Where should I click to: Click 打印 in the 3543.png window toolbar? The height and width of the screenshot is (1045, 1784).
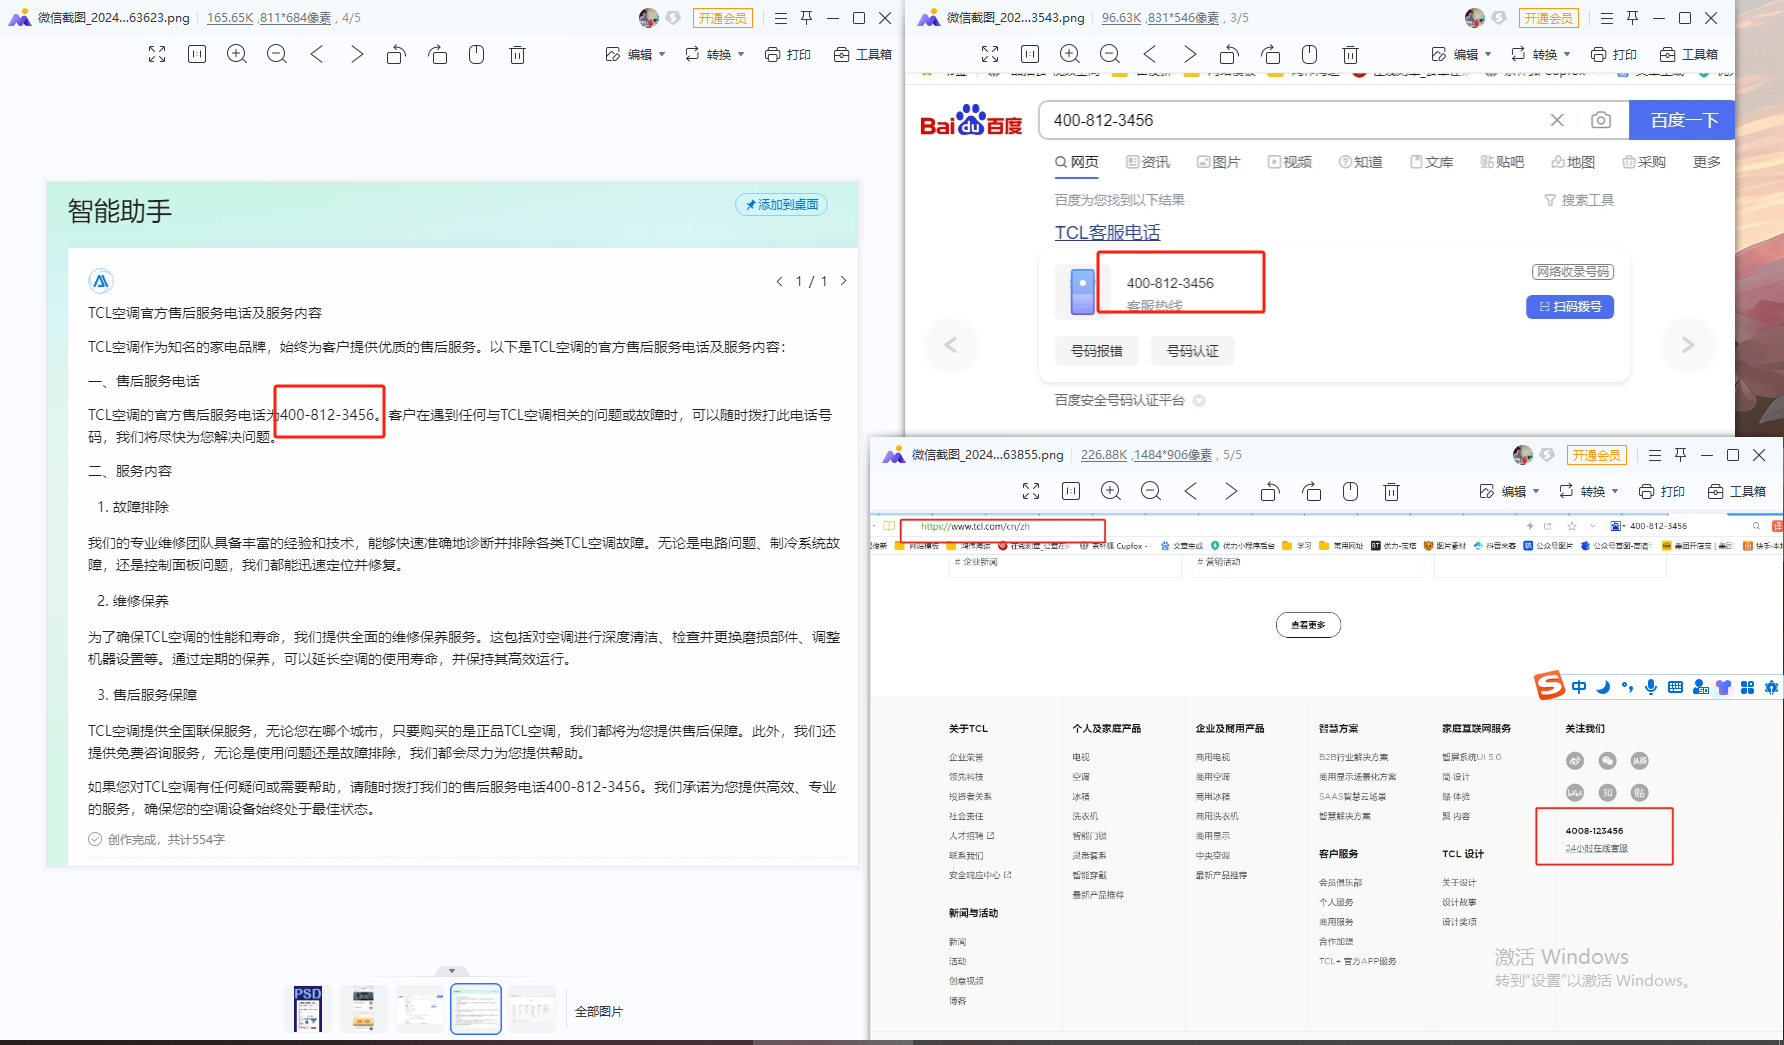1614,55
